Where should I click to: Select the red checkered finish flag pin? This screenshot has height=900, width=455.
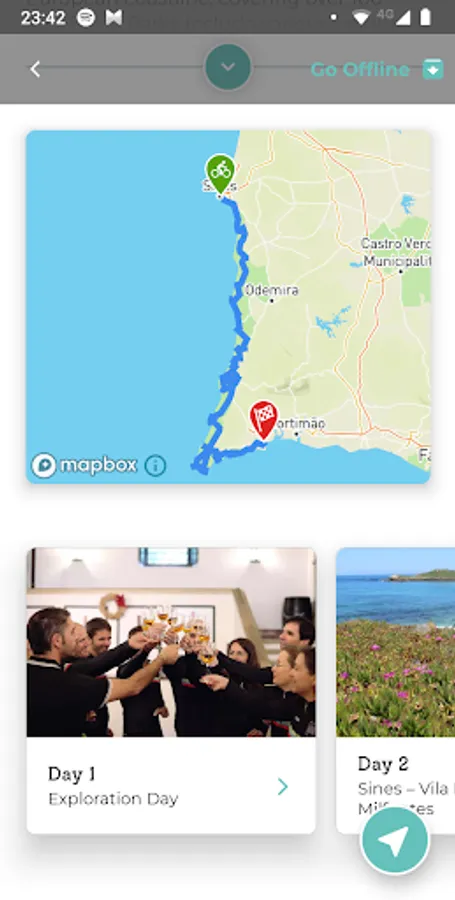coord(263,420)
